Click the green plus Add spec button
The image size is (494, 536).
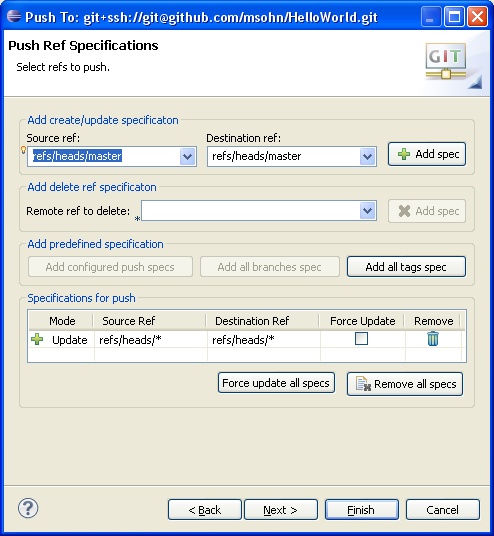click(x=427, y=154)
